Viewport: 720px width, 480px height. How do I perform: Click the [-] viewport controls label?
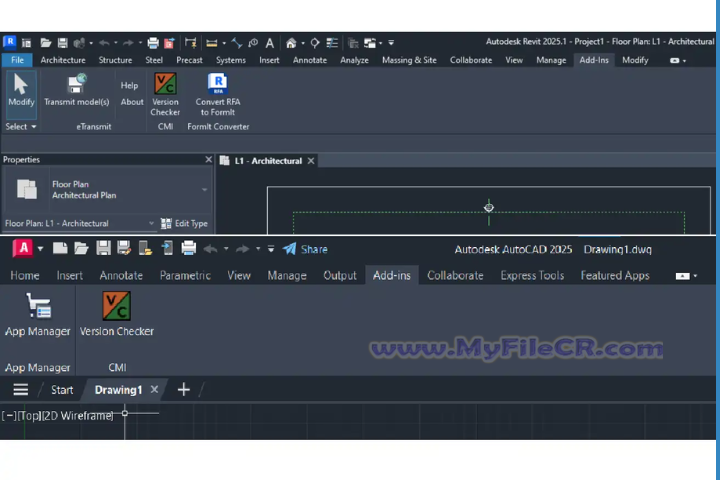9,416
